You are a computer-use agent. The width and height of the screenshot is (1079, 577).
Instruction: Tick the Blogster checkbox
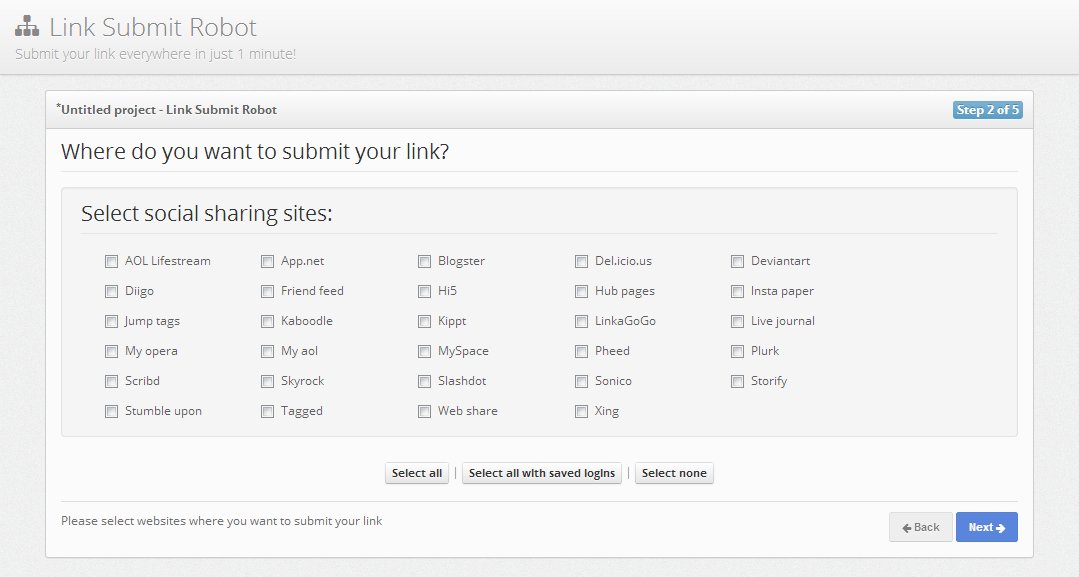tap(425, 262)
